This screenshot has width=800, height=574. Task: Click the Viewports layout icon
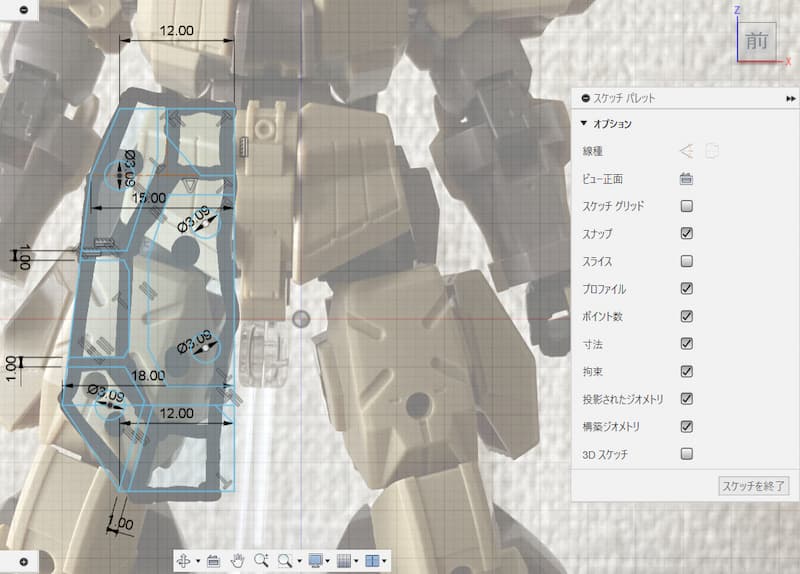pyautogui.click(x=372, y=561)
